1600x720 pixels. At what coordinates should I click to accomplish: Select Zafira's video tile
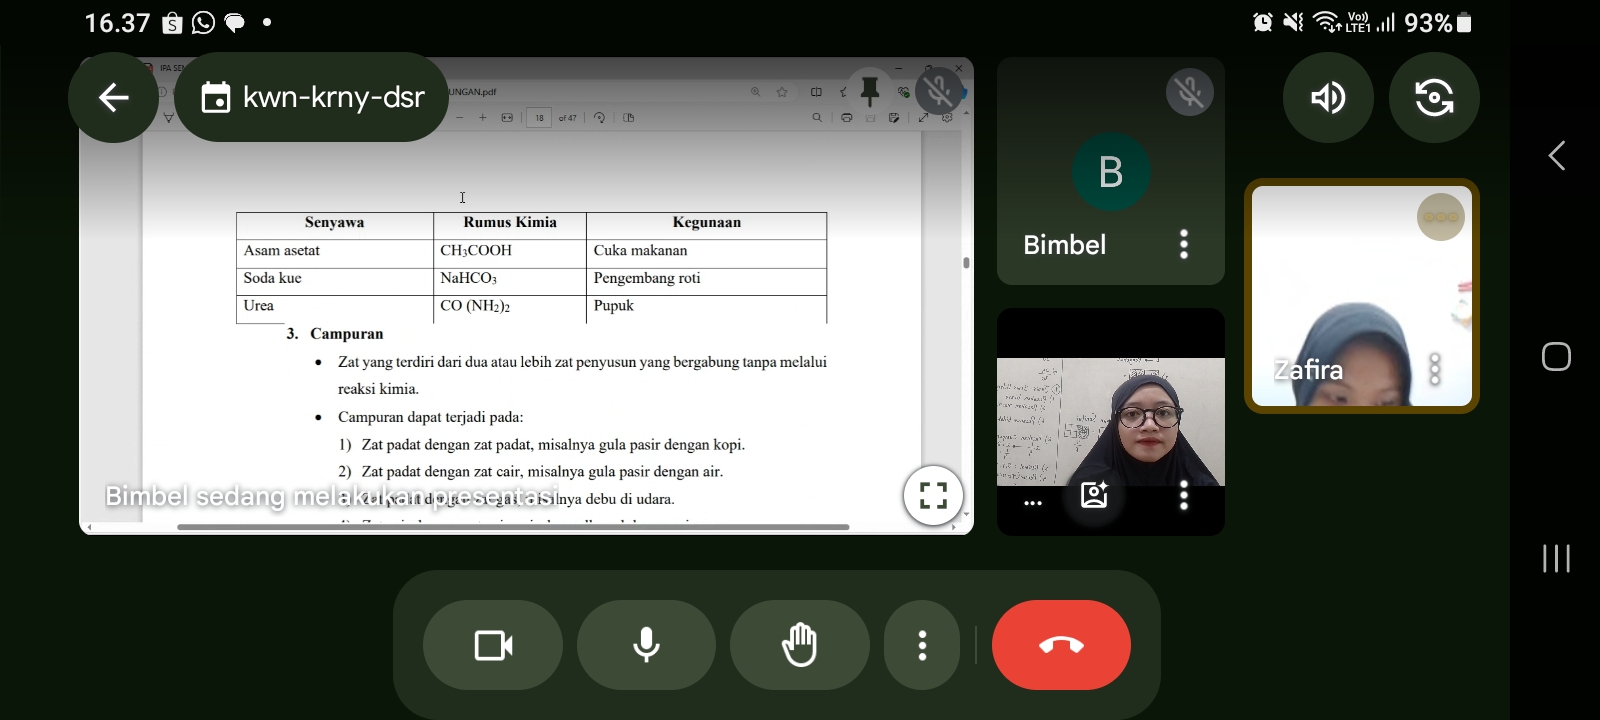[1361, 296]
